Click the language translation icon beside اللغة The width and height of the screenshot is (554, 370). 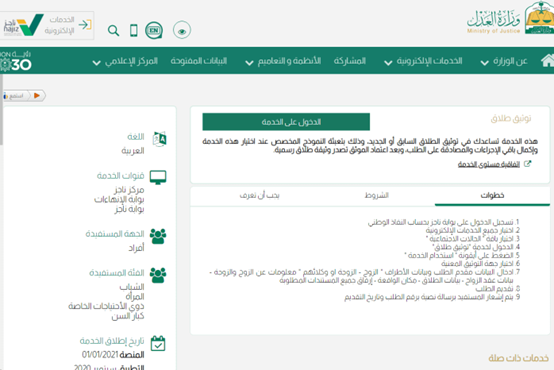[159, 139]
